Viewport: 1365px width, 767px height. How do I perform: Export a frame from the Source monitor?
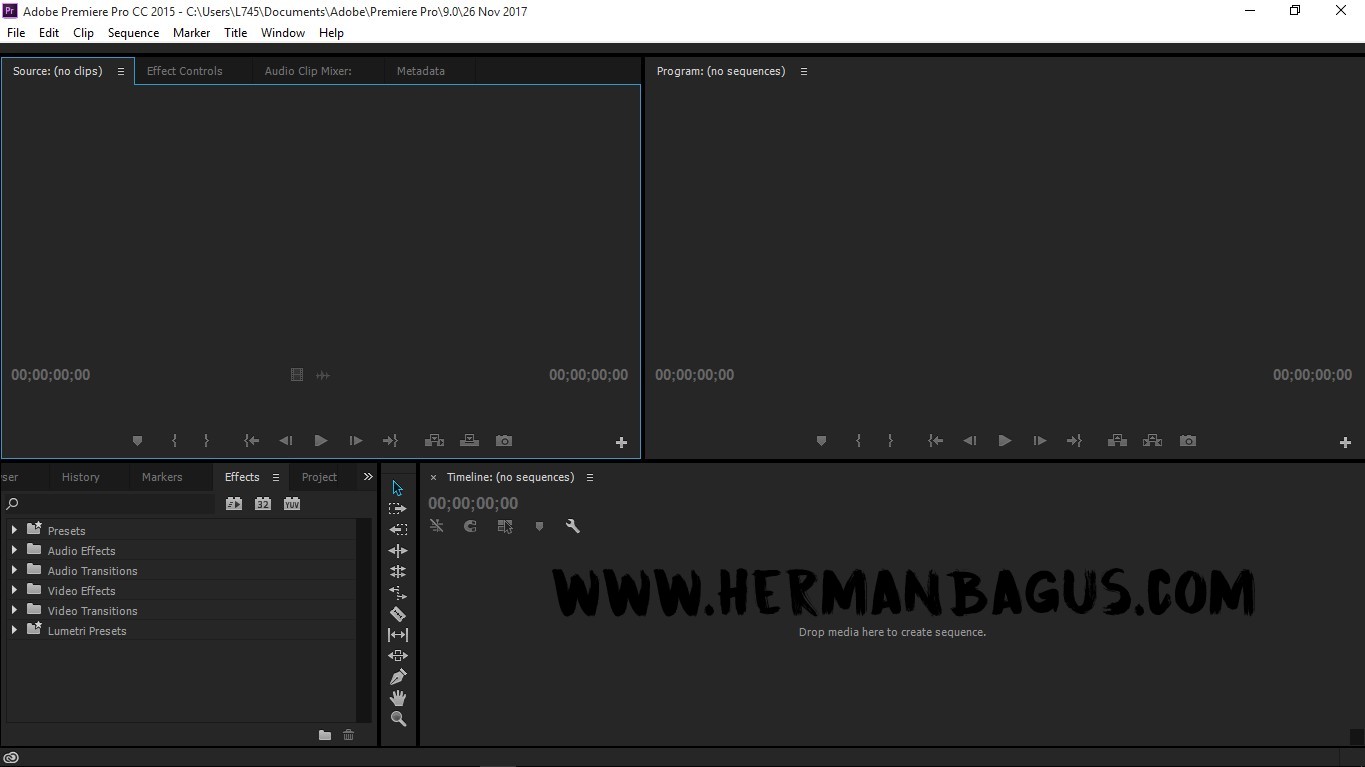[x=504, y=441]
